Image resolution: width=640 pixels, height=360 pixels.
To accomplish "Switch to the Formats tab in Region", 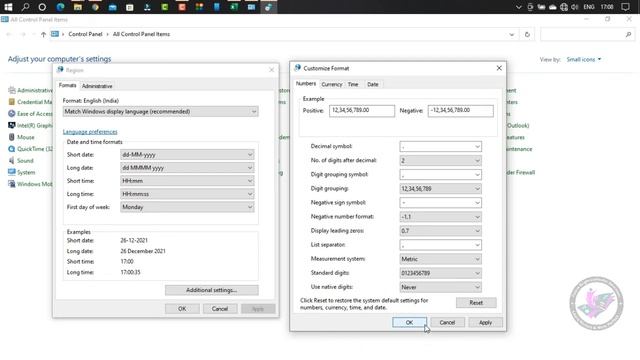I will [x=67, y=85].
